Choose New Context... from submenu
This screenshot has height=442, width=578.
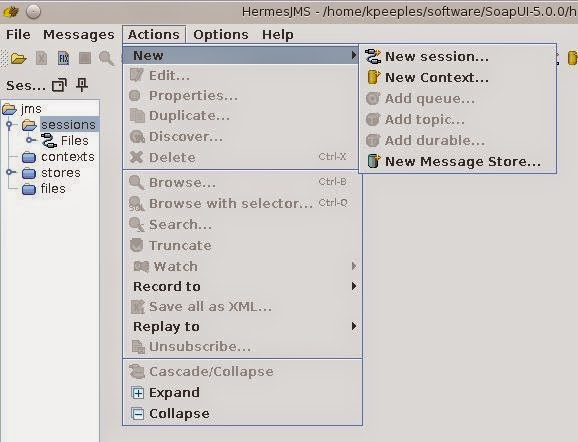tap(457, 77)
